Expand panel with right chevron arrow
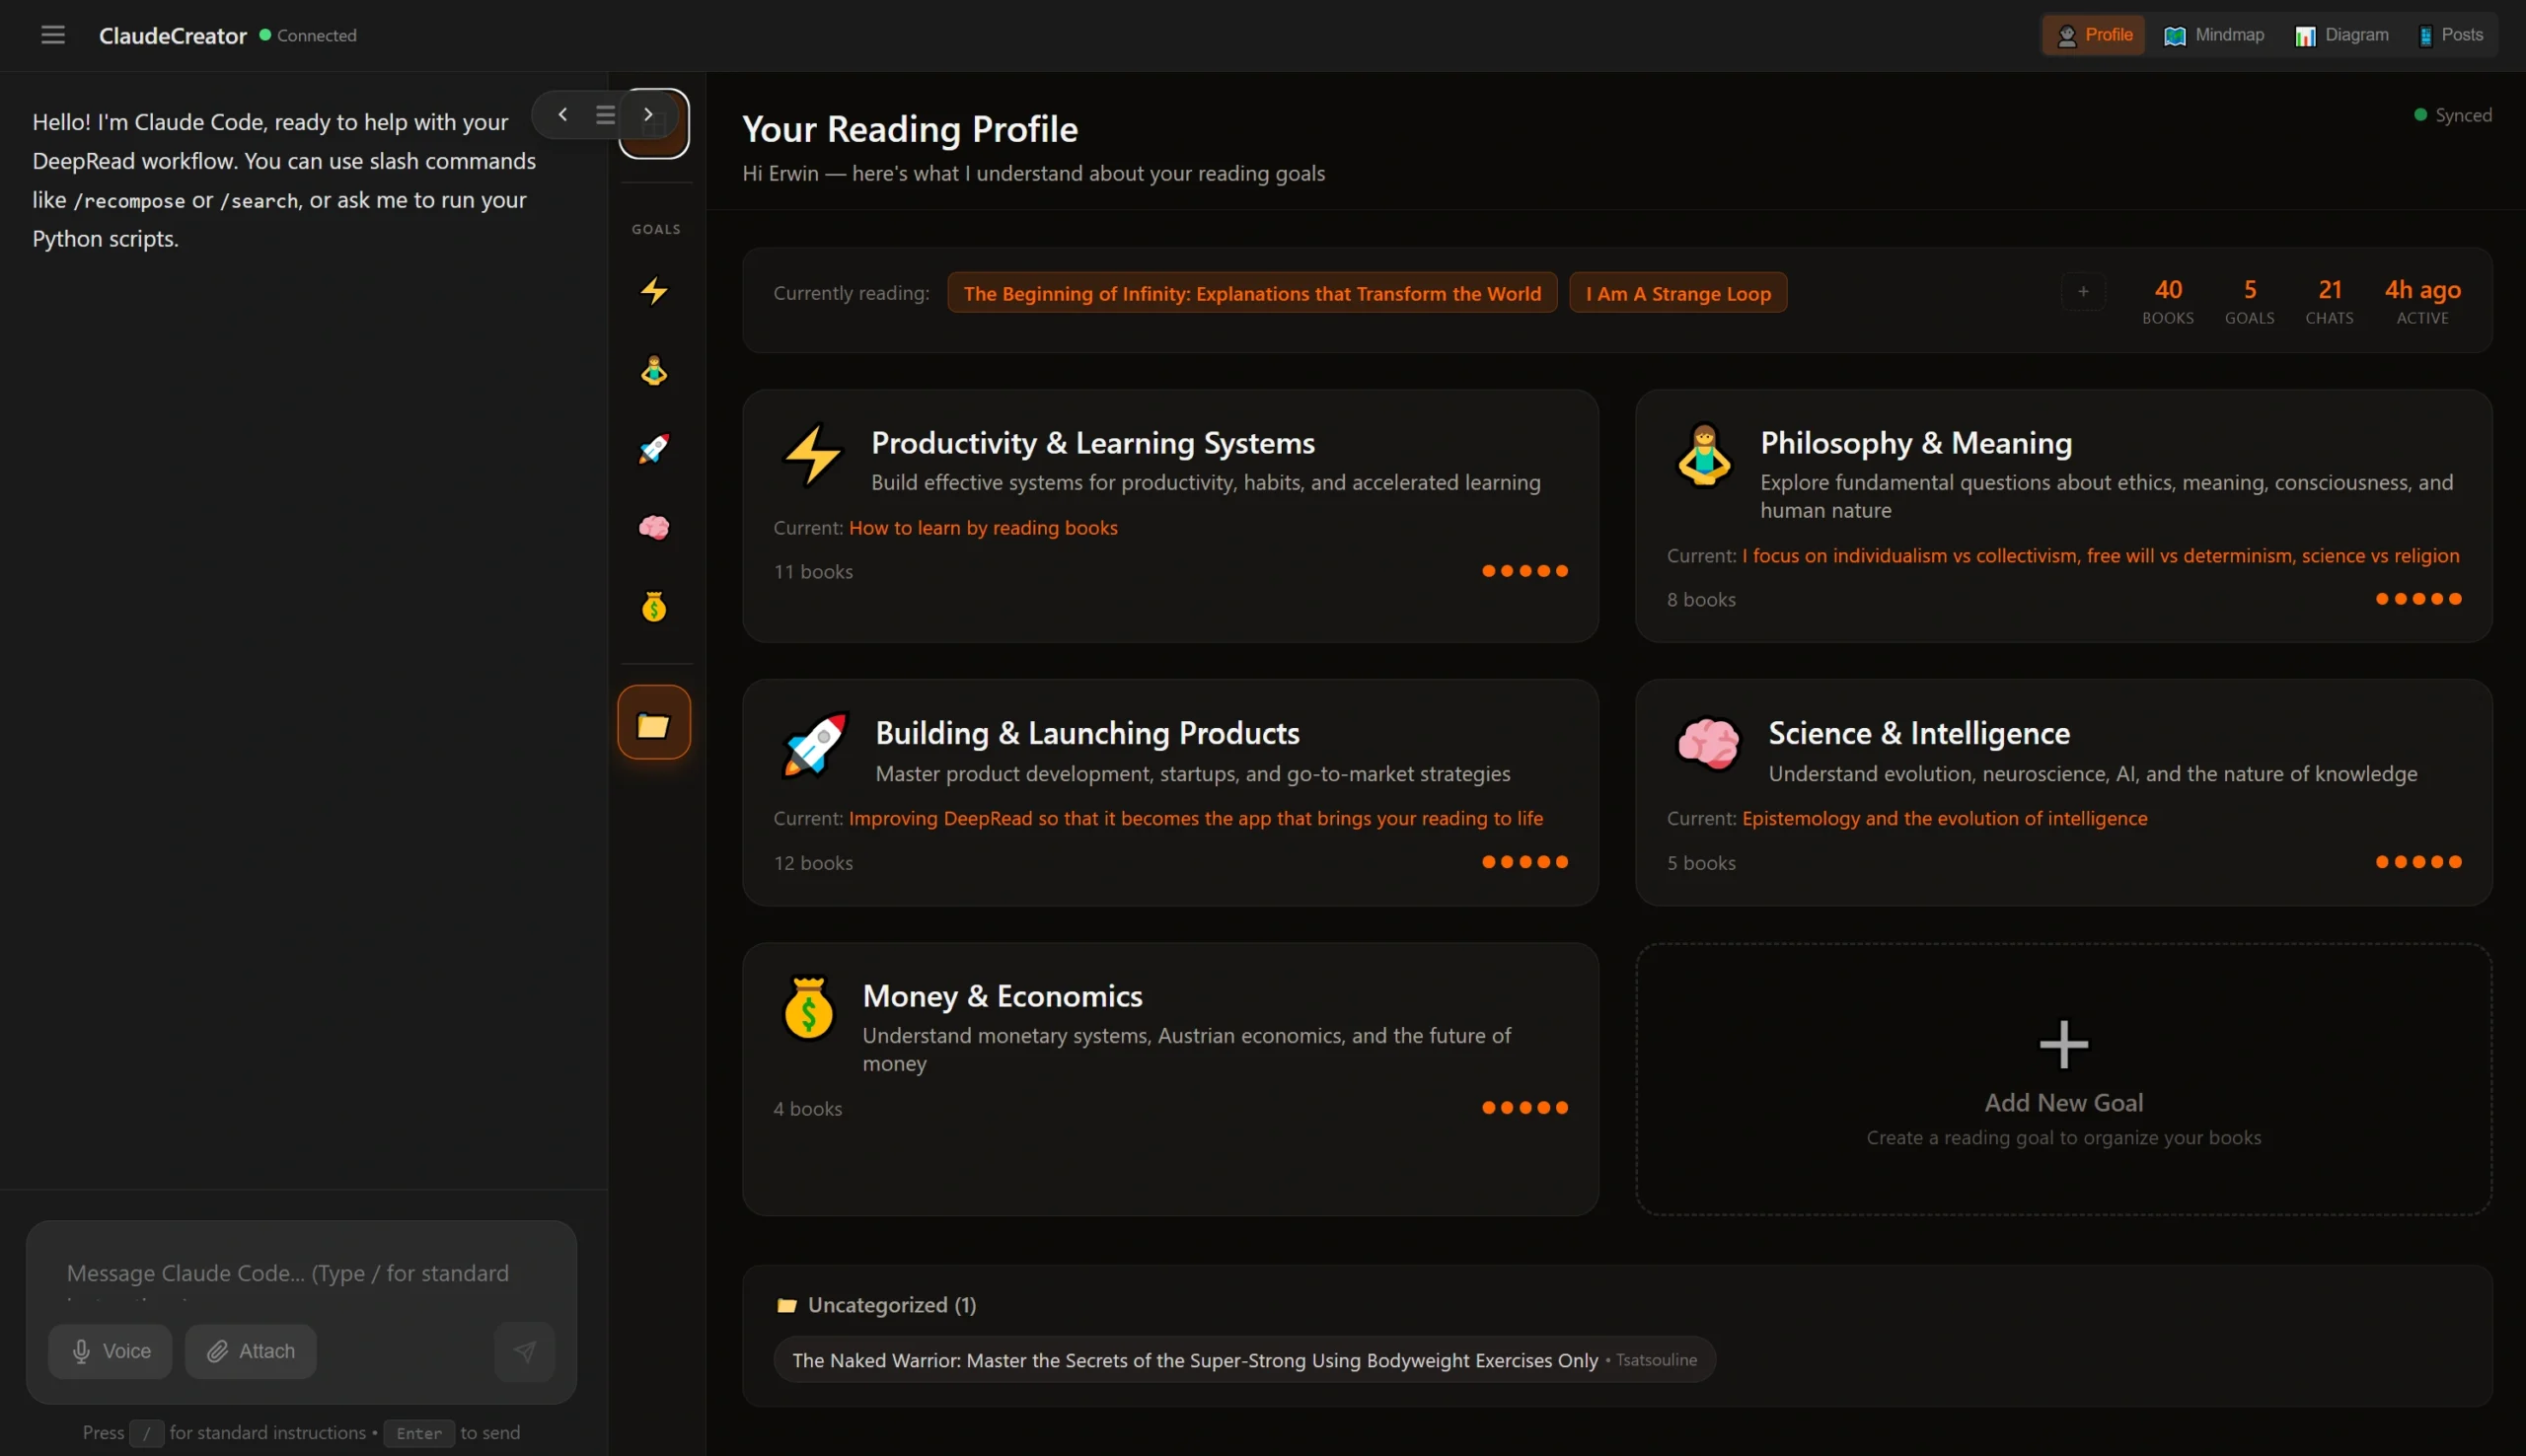Screen dimensions: 2526x1456 648,115
